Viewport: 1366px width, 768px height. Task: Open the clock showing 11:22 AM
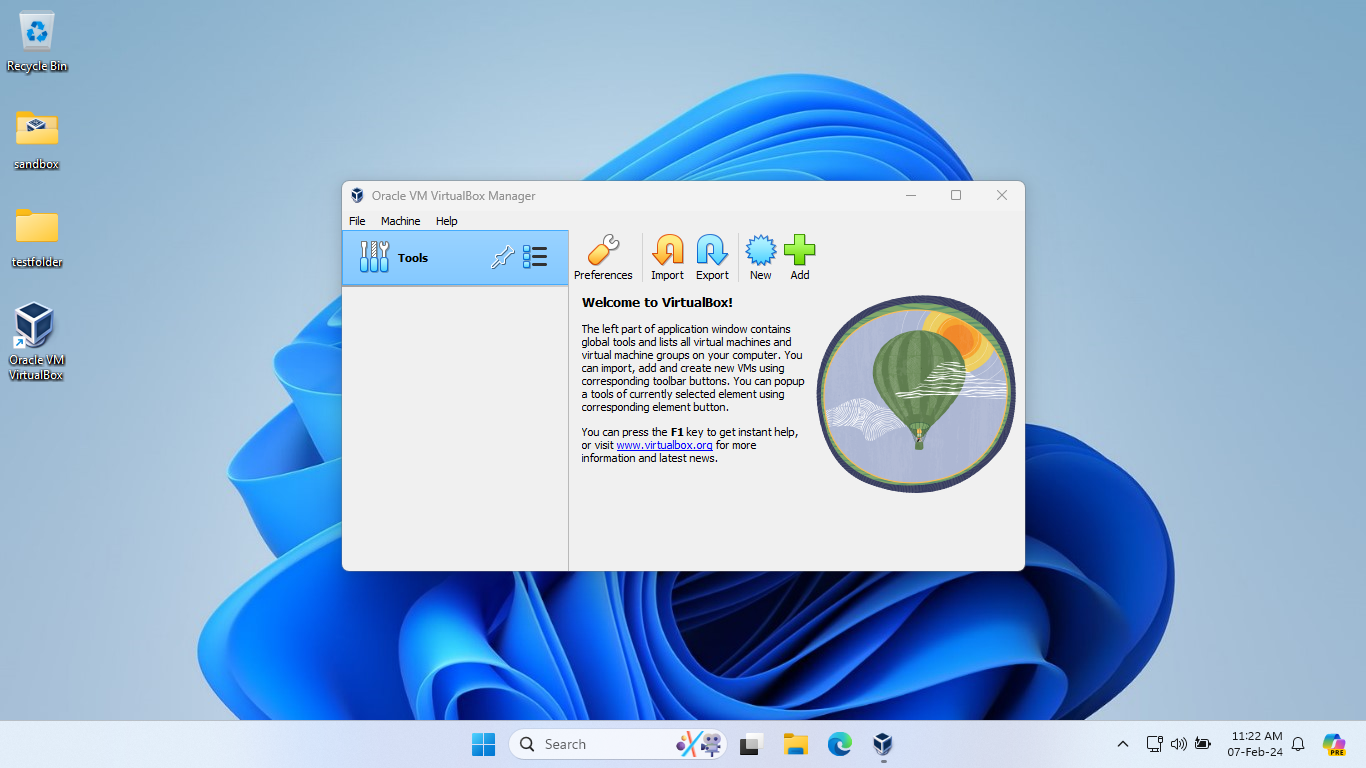(x=1256, y=744)
